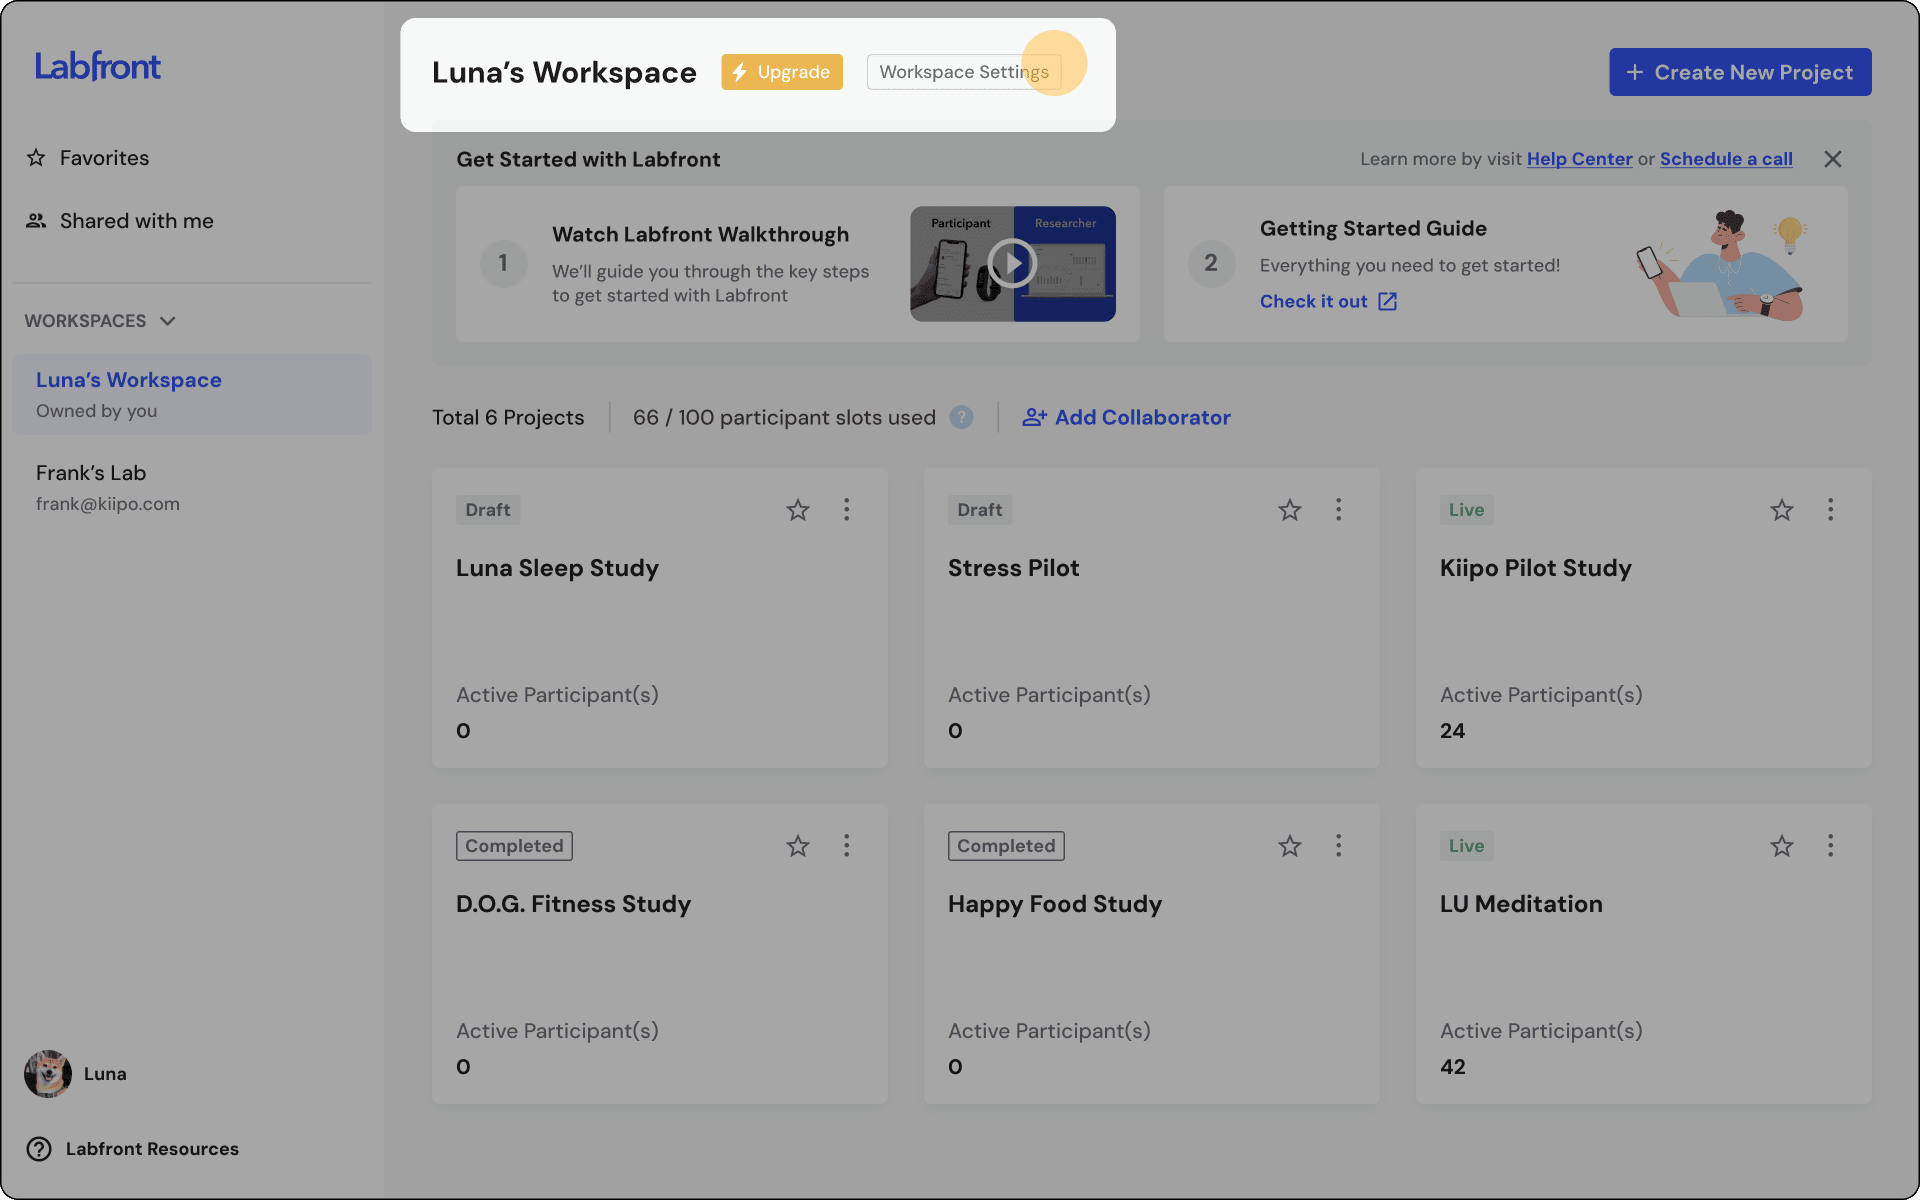
Task: Star the D.O.G. Fitness Study card
Action: click(797, 846)
